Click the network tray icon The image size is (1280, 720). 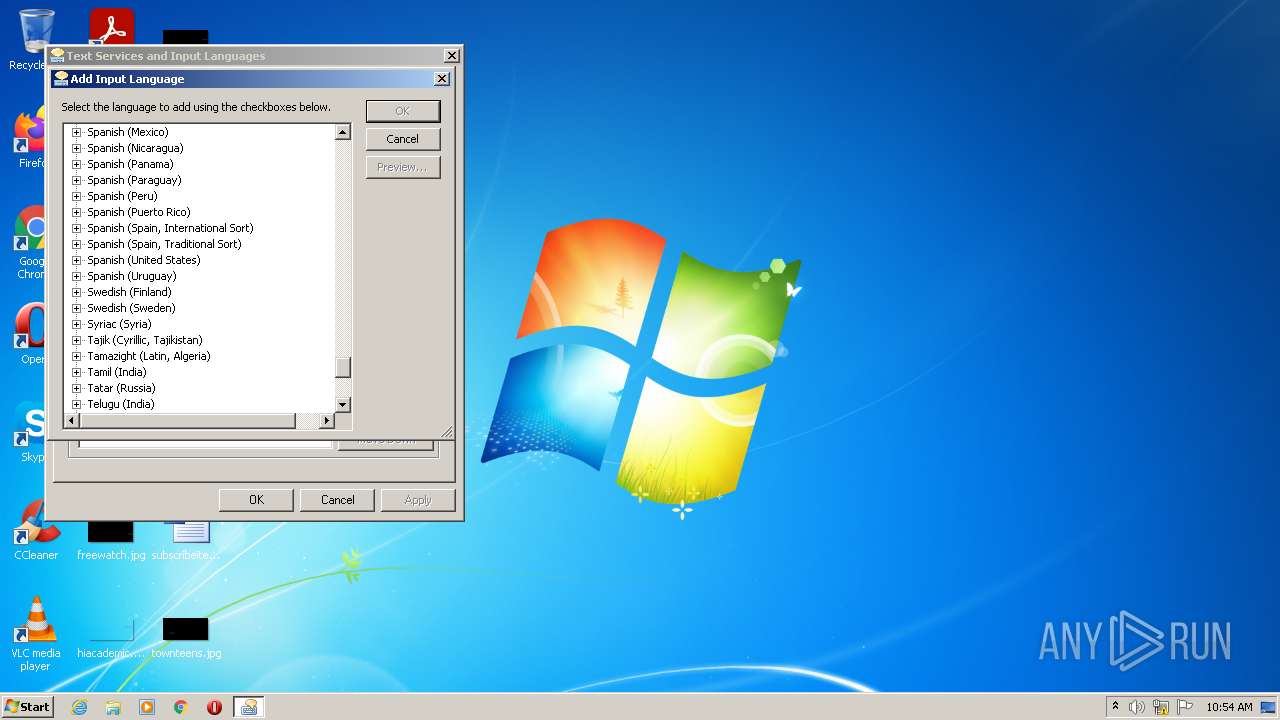click(1161, 707)
